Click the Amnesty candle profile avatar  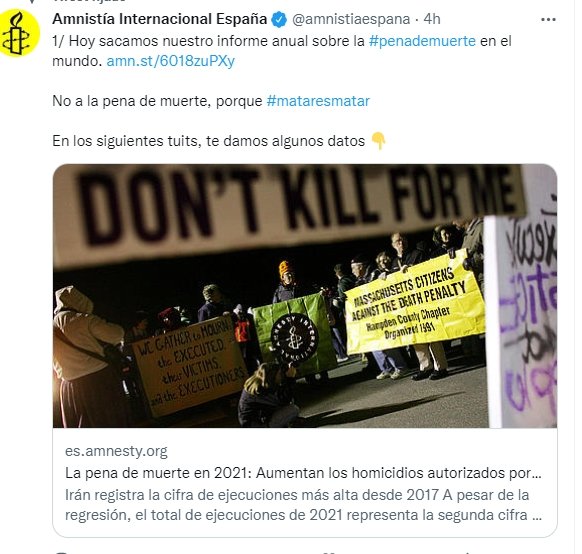pyautogui.click(x=19, y=34)
